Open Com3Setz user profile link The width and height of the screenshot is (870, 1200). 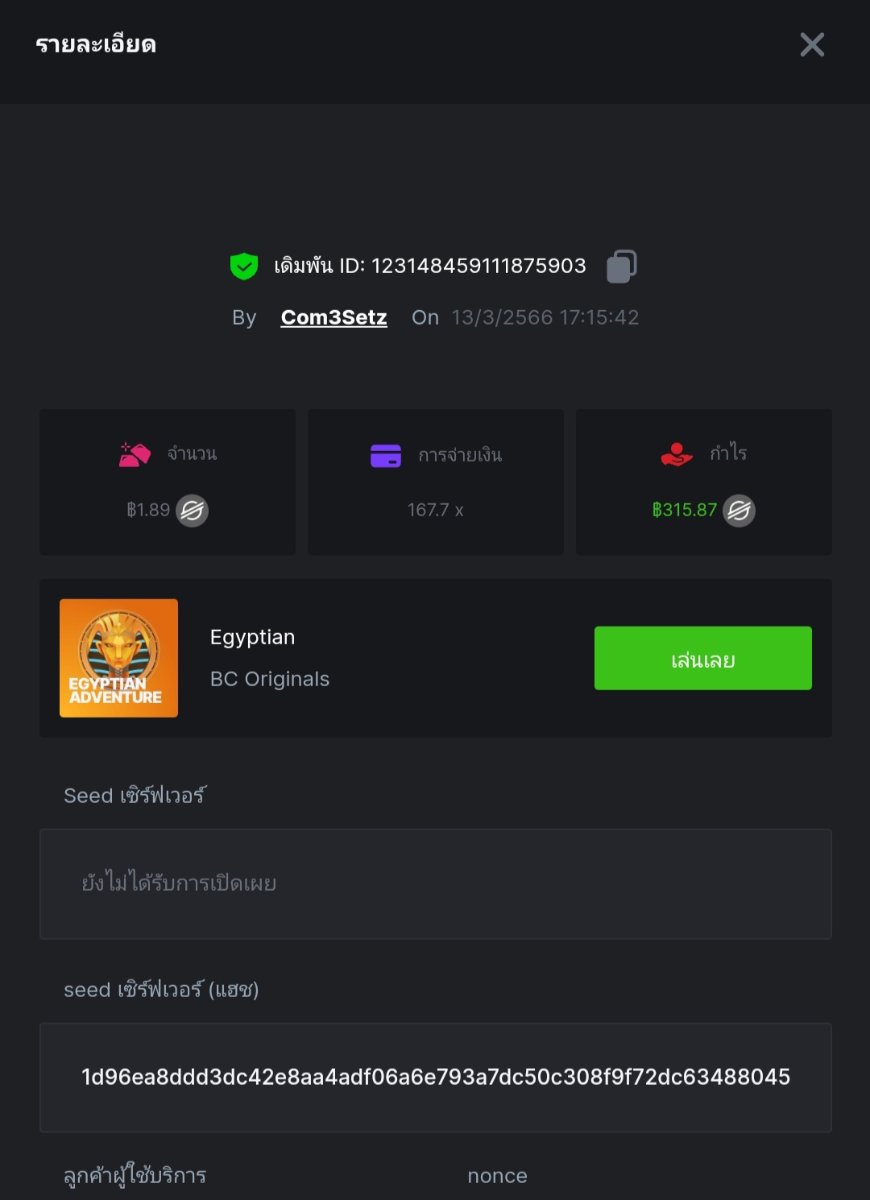pos(334,318)
